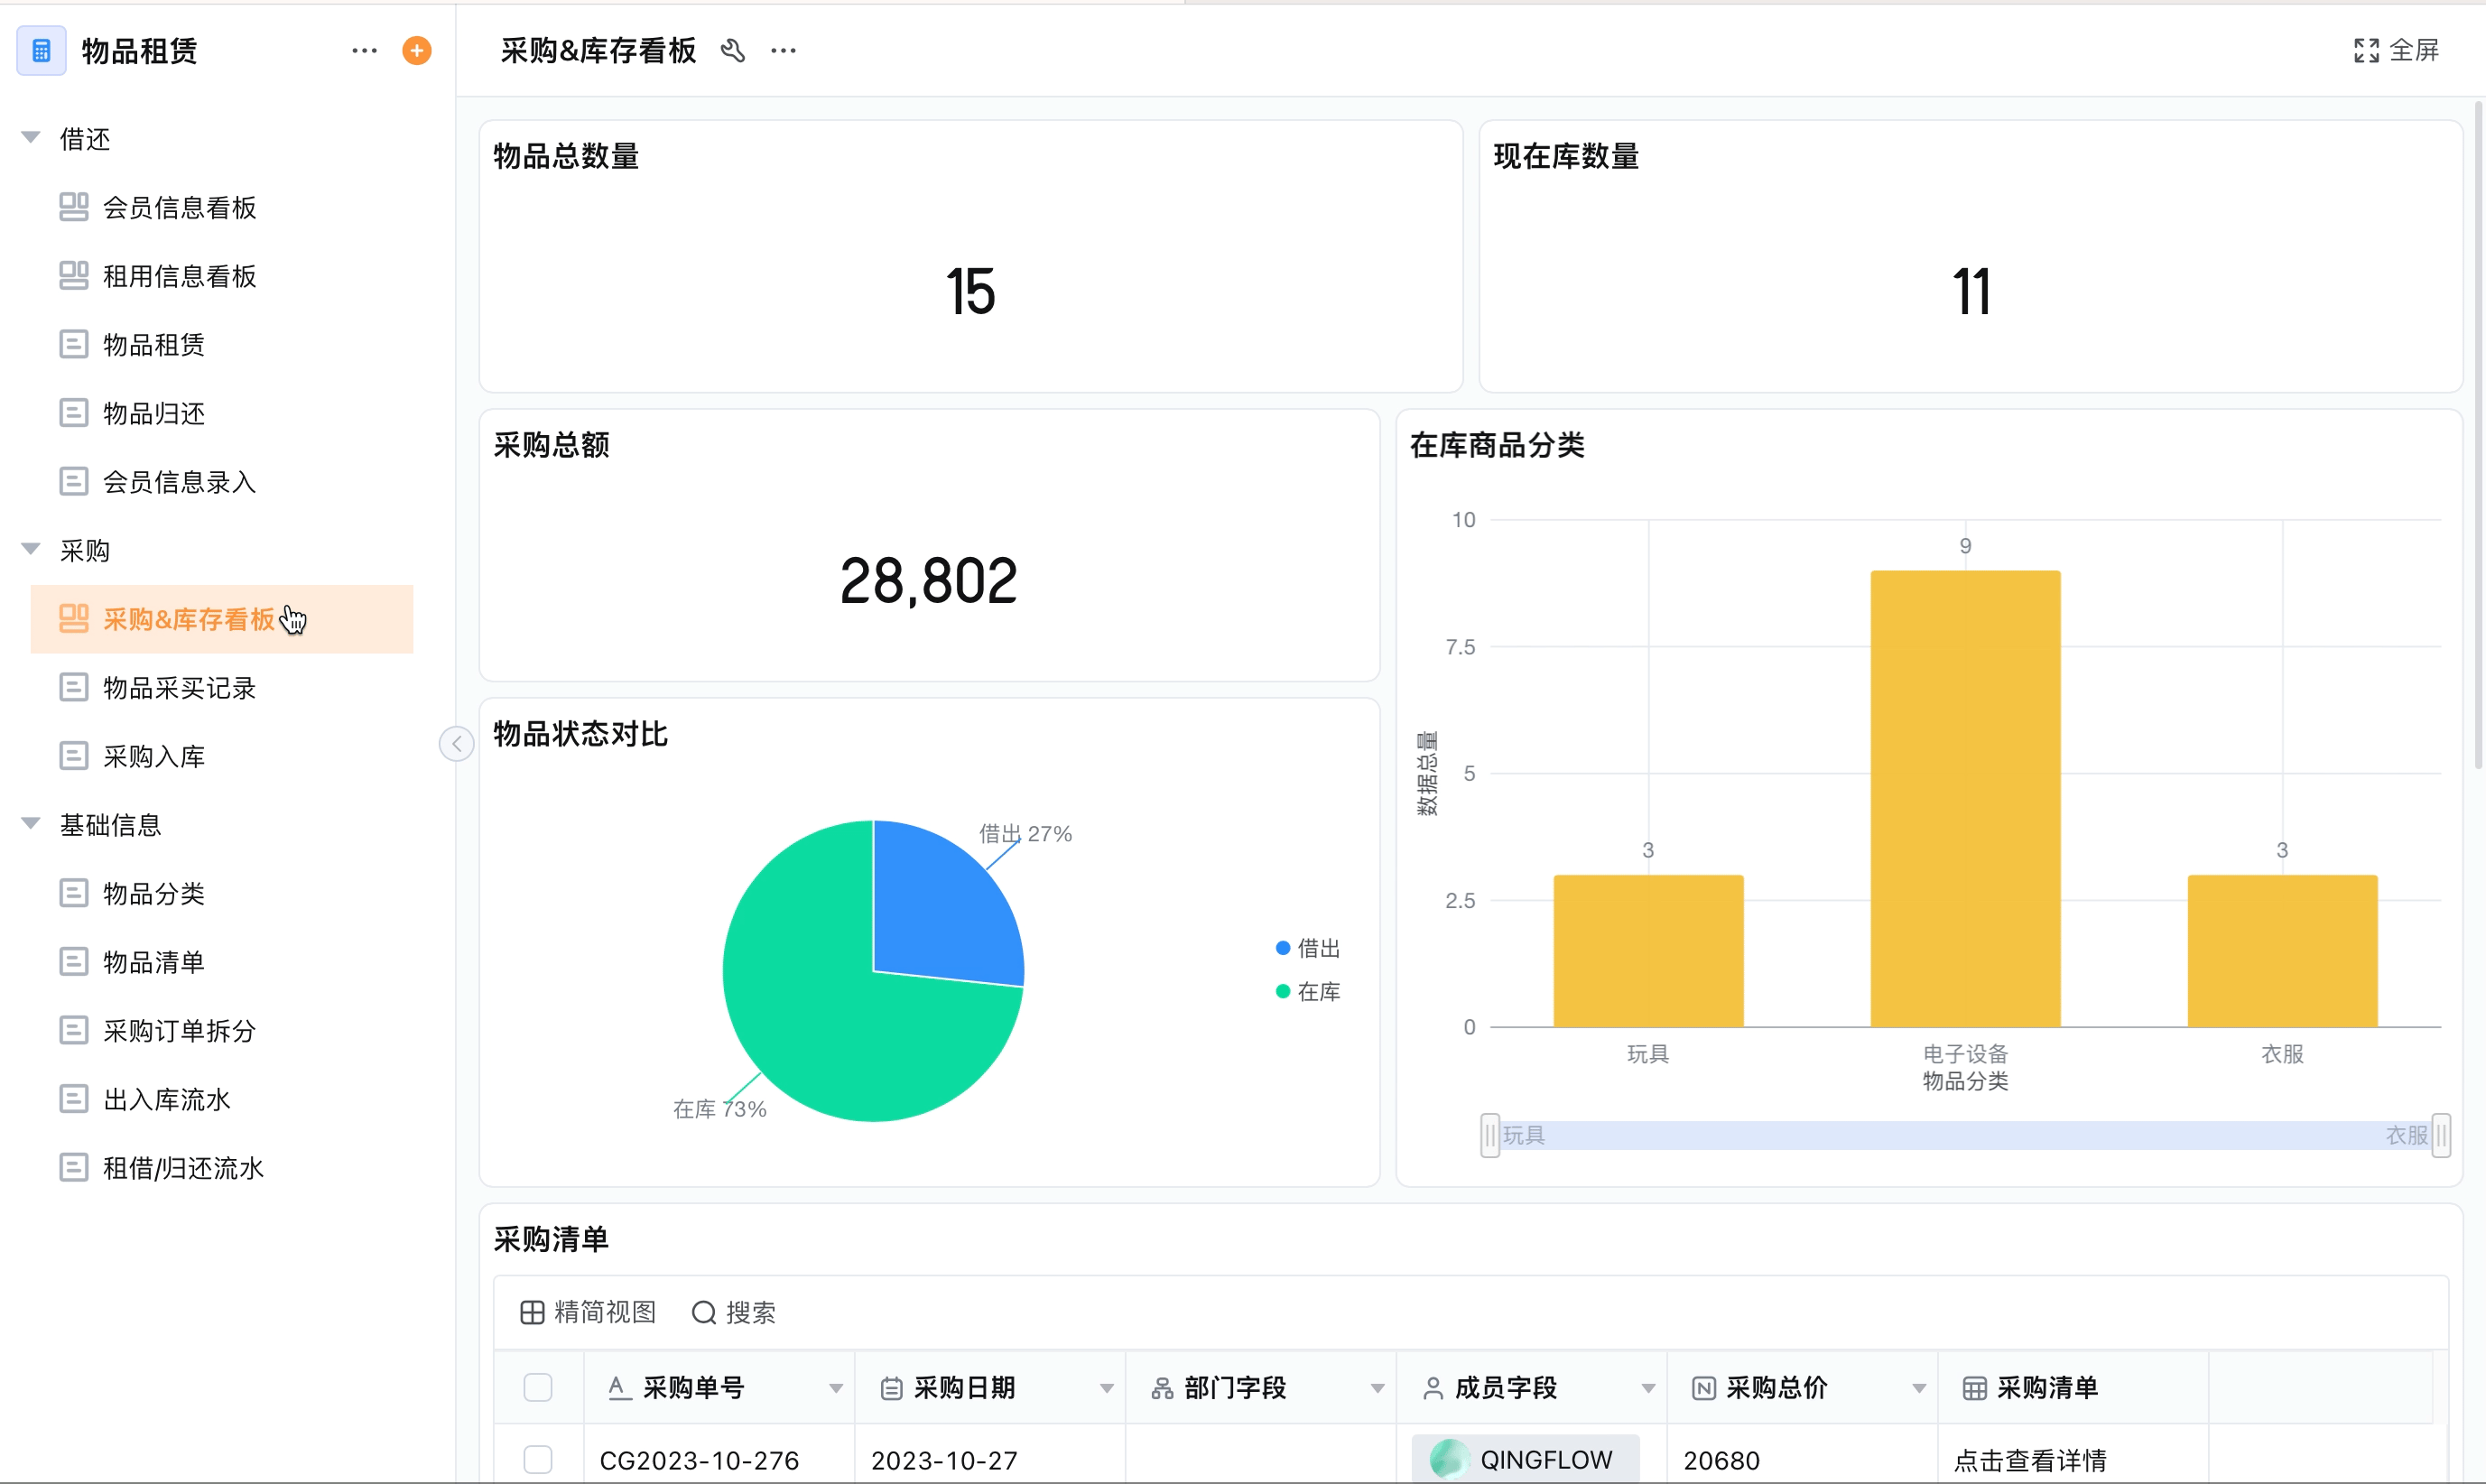Click the 物品归还 form icon
Image resolution: width=2486 pixels, height=1484 pixels.
click(74, 413)
